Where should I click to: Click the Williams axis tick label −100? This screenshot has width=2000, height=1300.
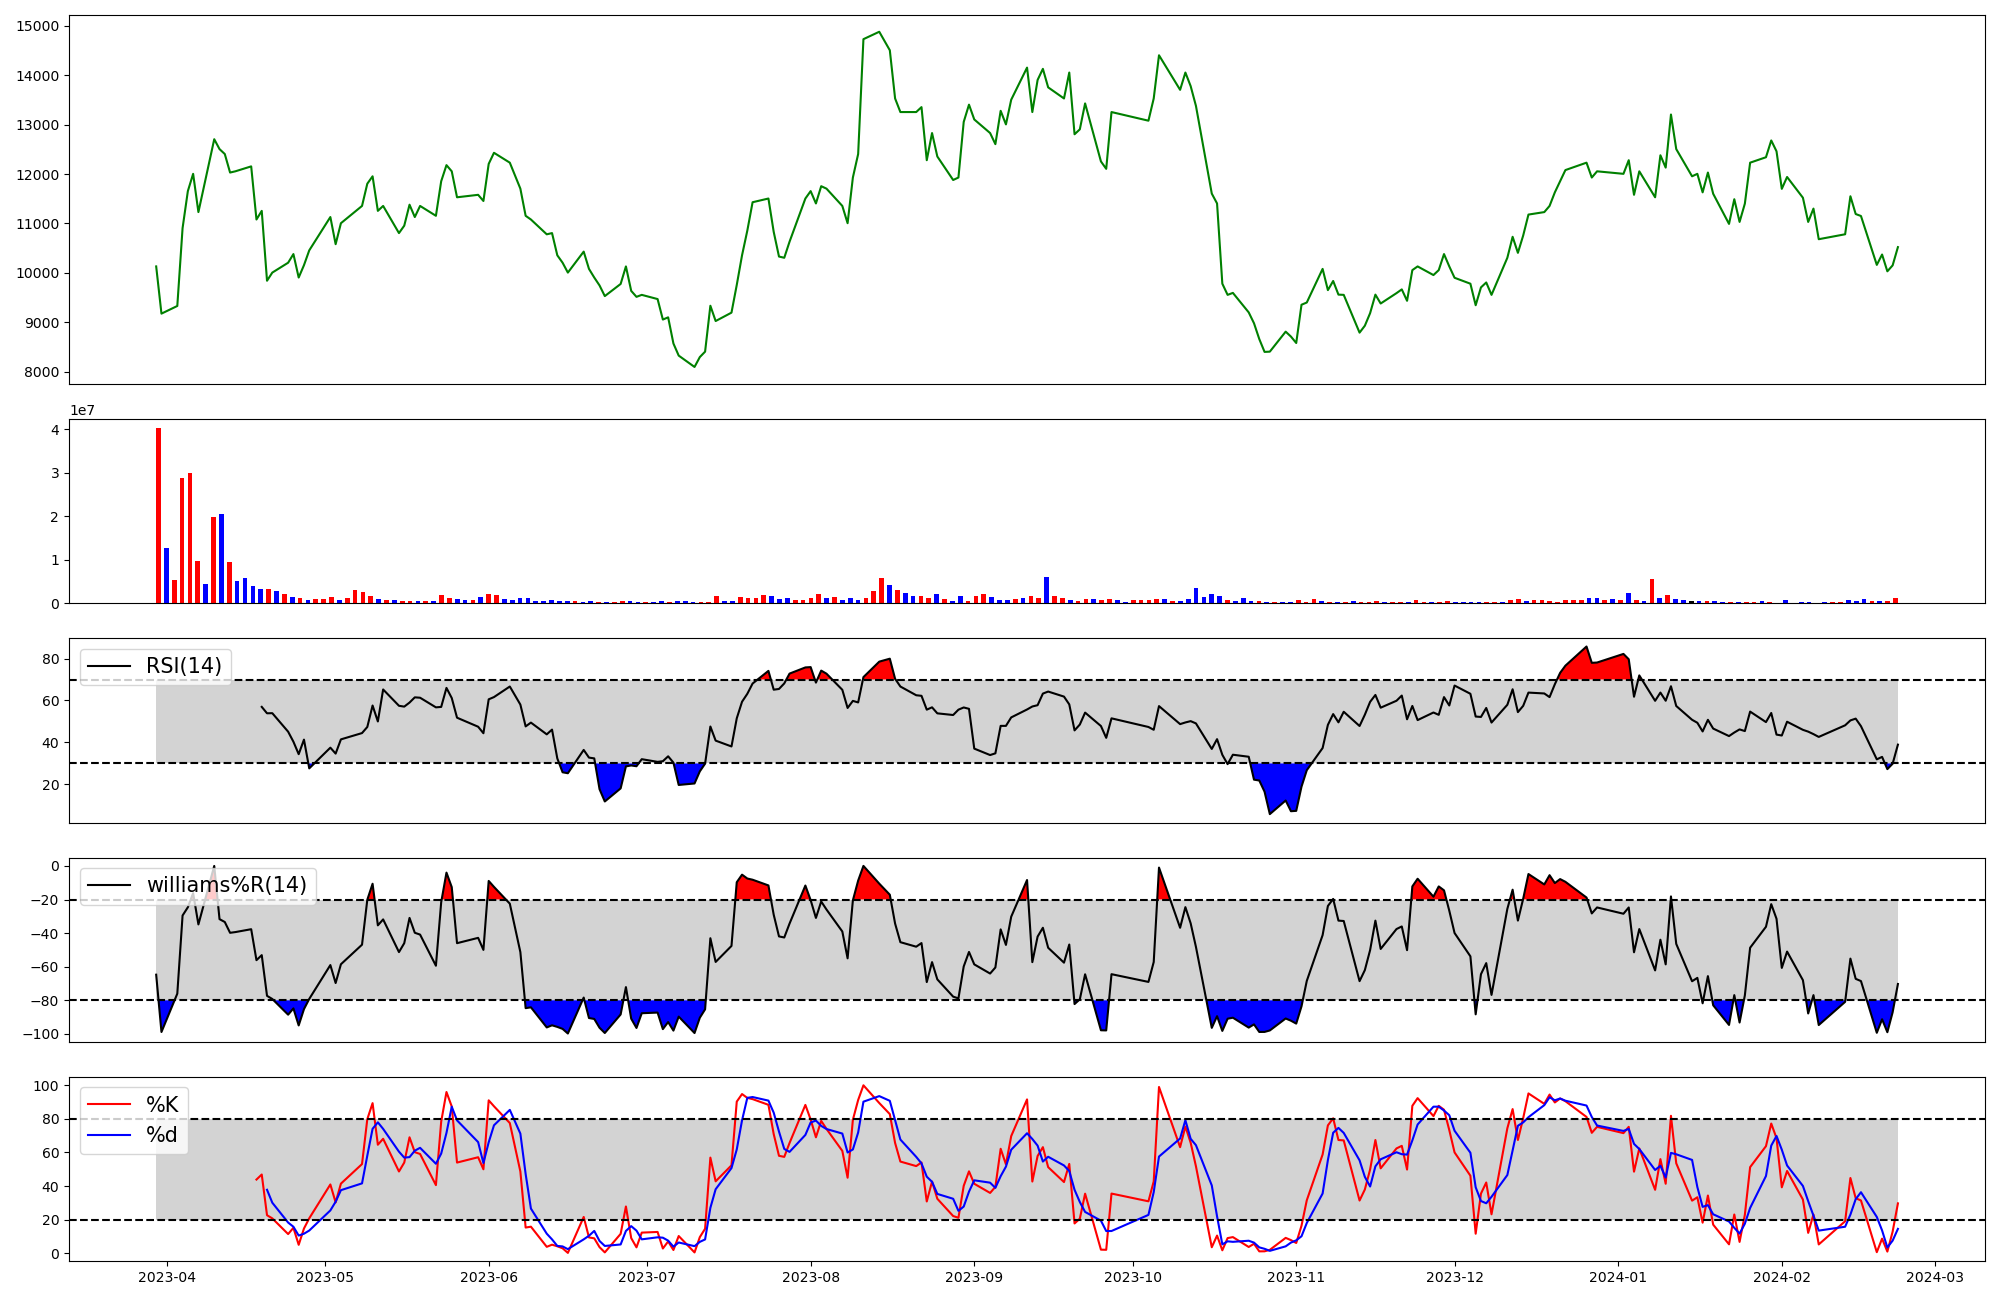click(40, 1034)
